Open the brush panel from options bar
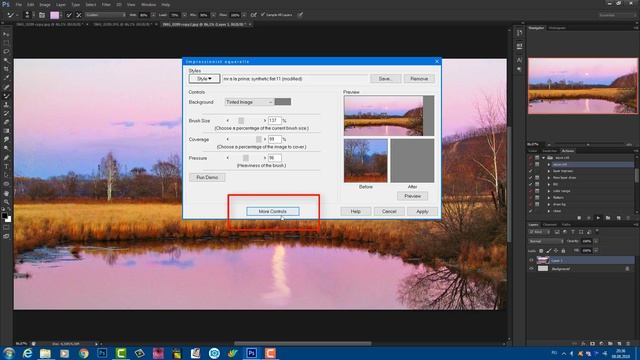 [x=42, y=15]
